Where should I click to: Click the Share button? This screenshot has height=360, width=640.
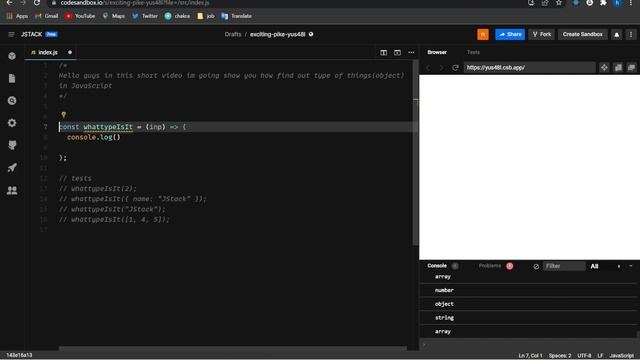tap(510, 34)
